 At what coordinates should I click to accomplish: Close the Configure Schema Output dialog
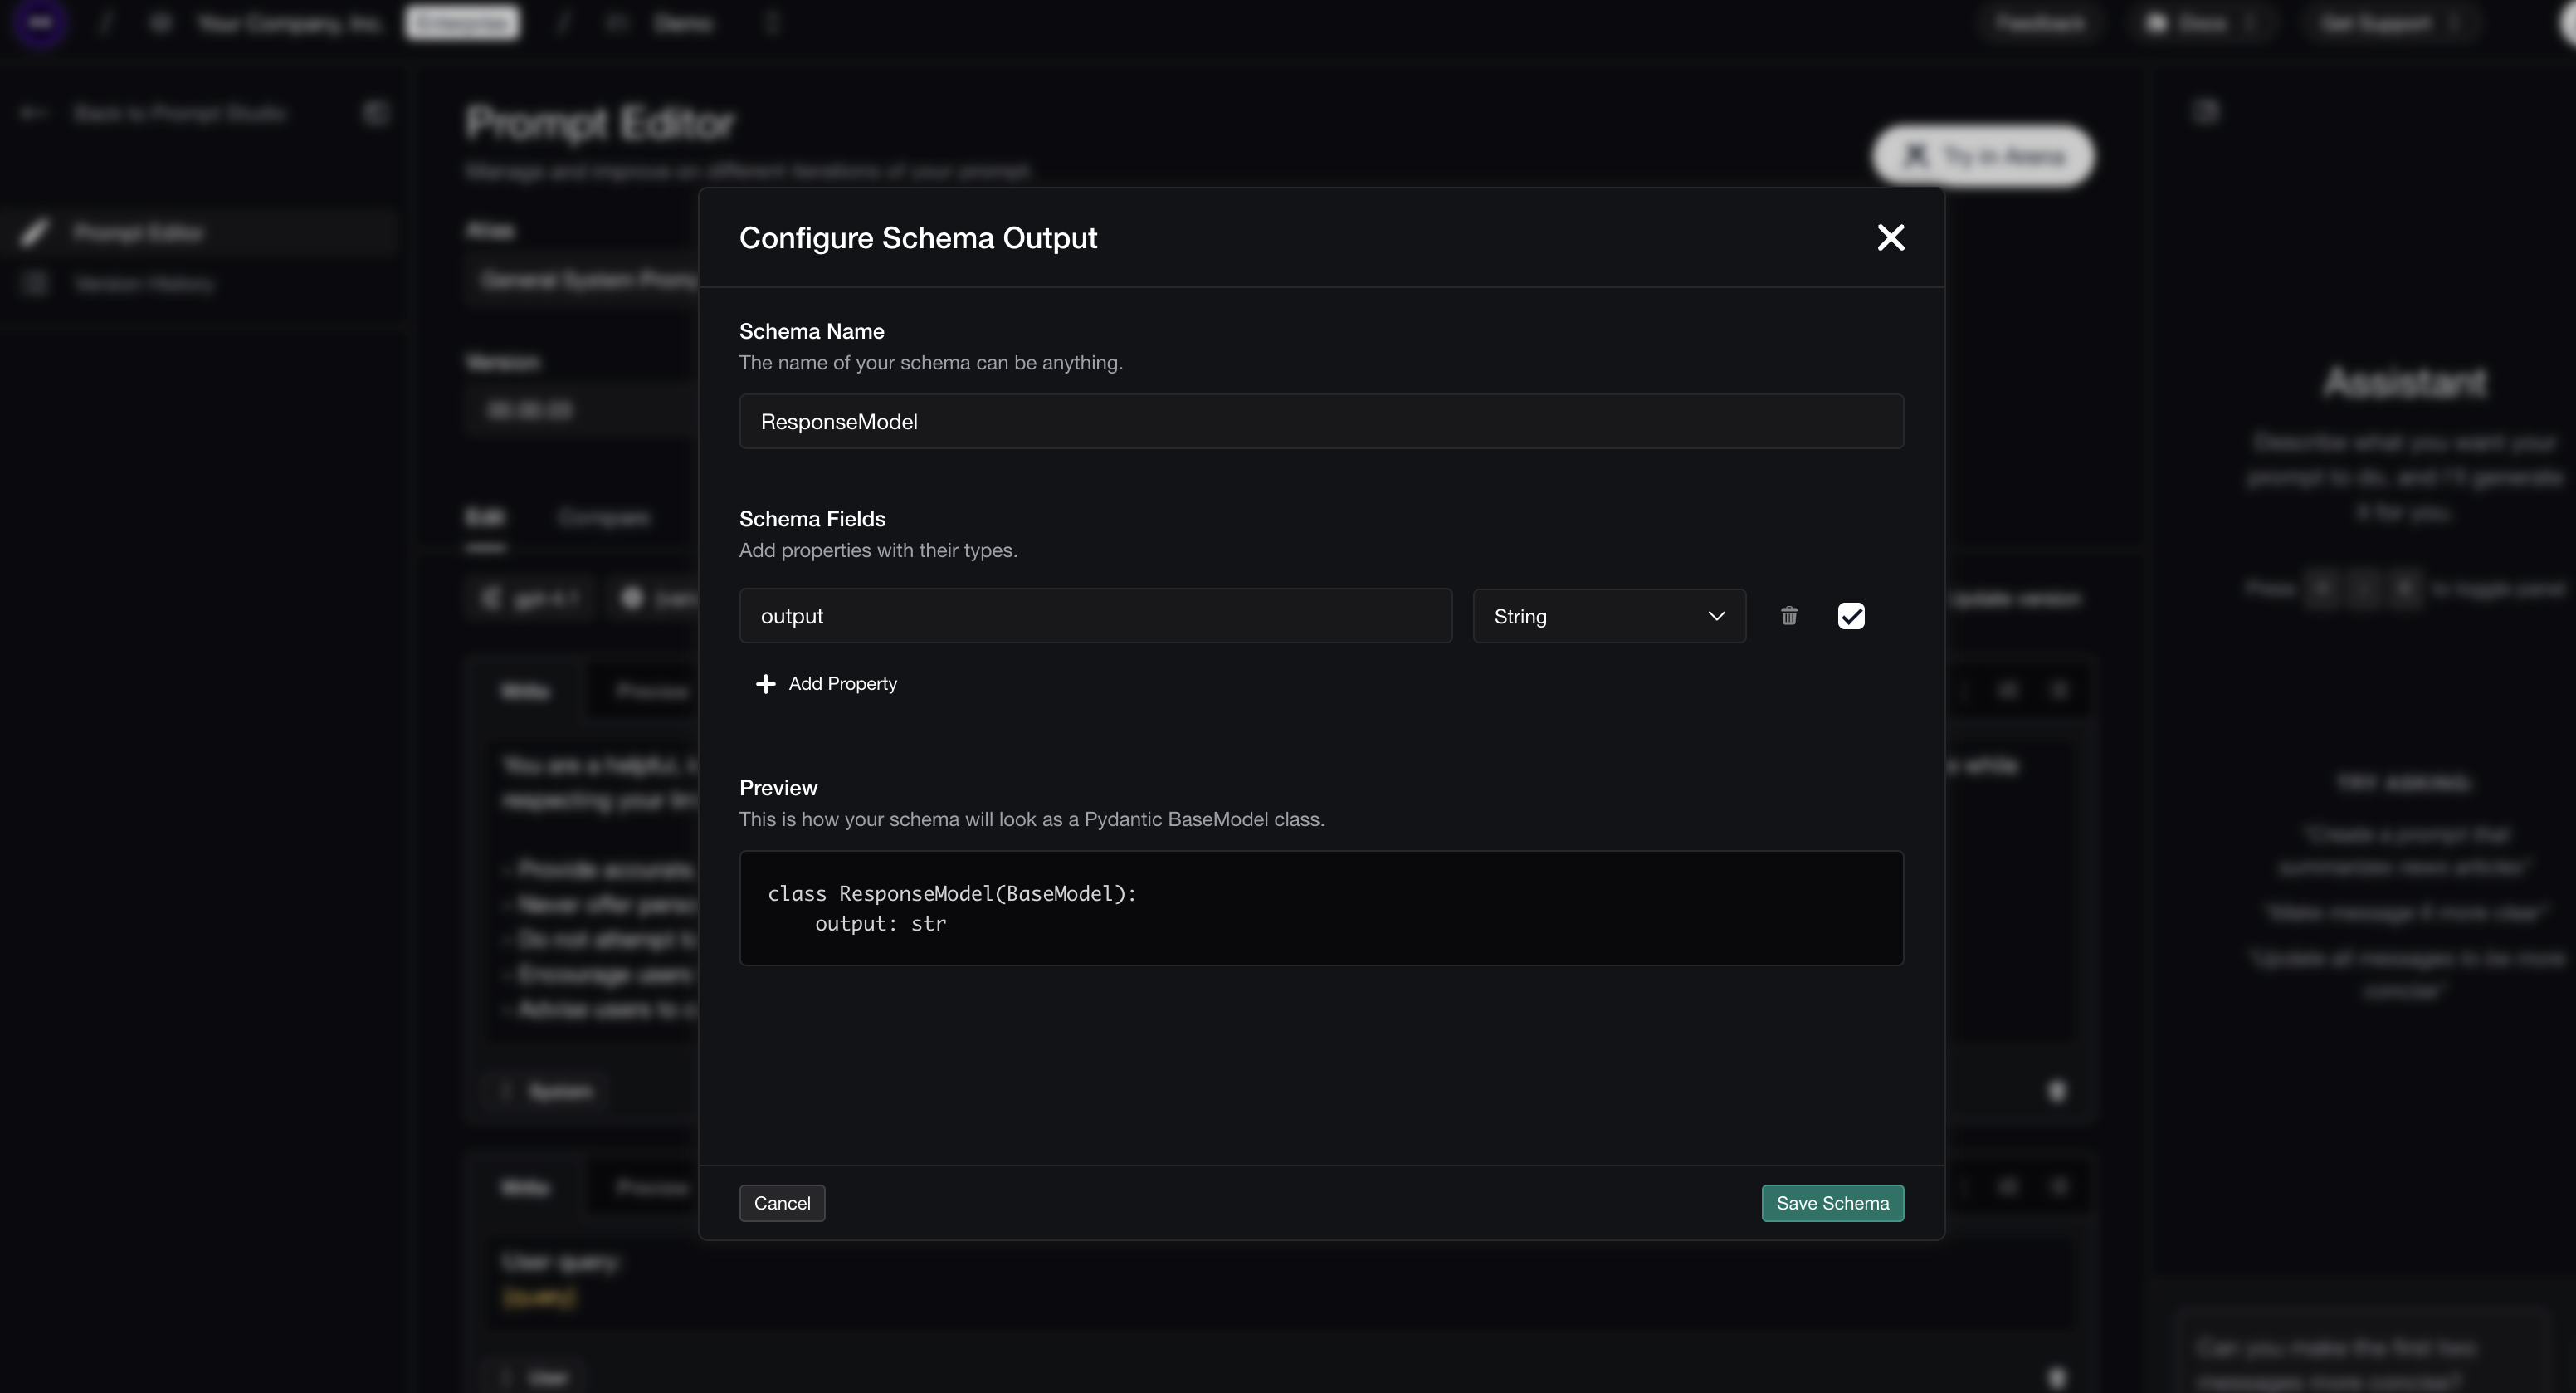pyautogui.click(x=1890, y=237)
